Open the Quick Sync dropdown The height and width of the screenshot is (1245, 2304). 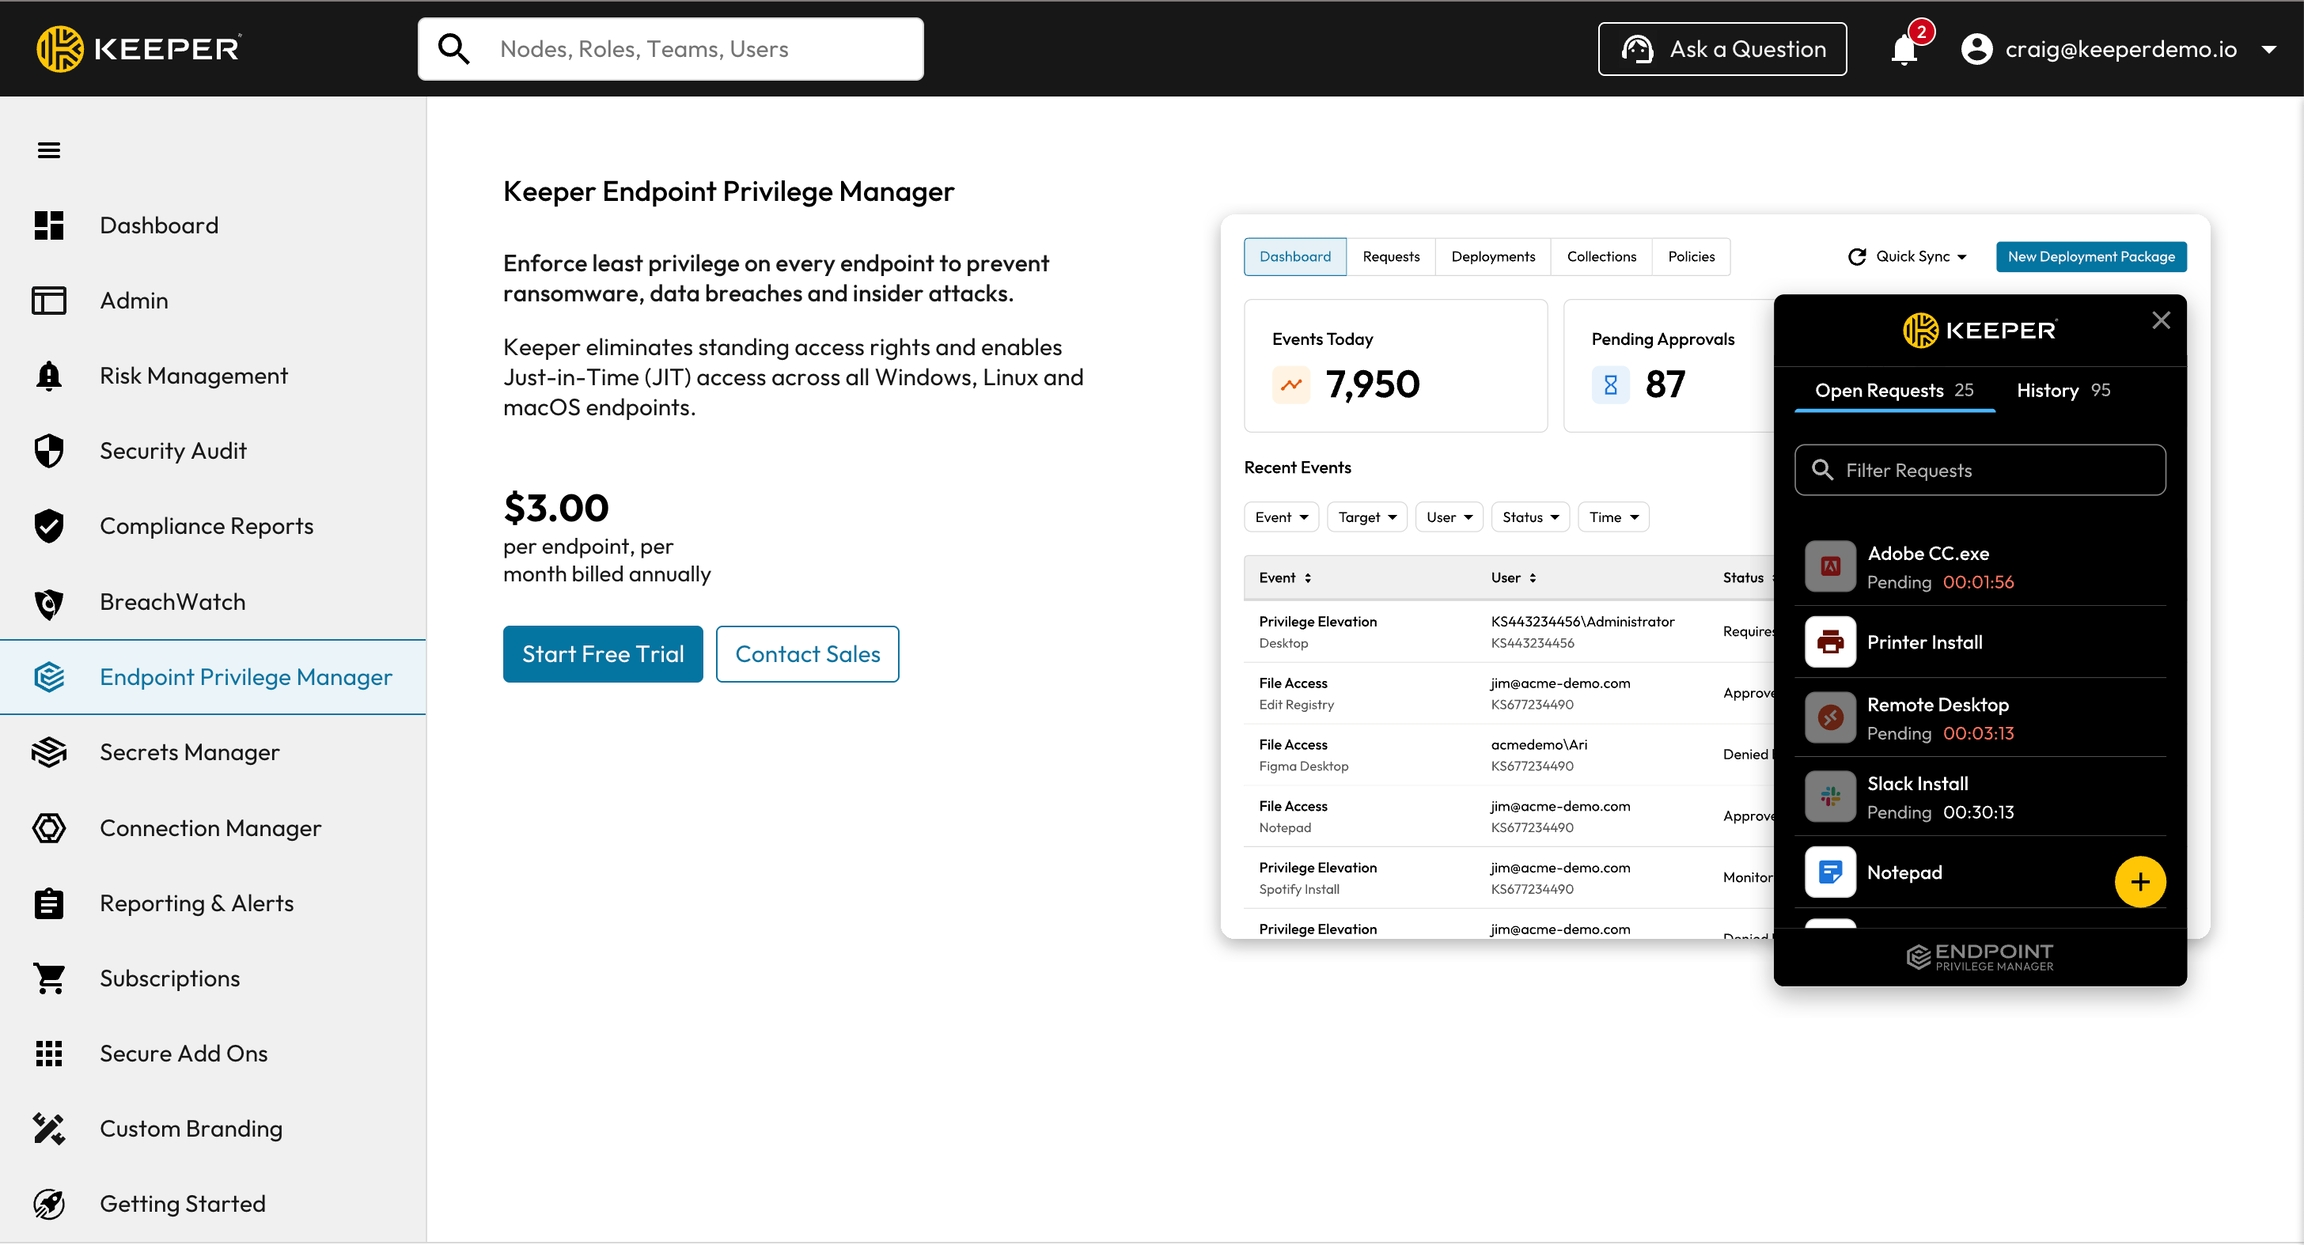tap(1907, 257)
